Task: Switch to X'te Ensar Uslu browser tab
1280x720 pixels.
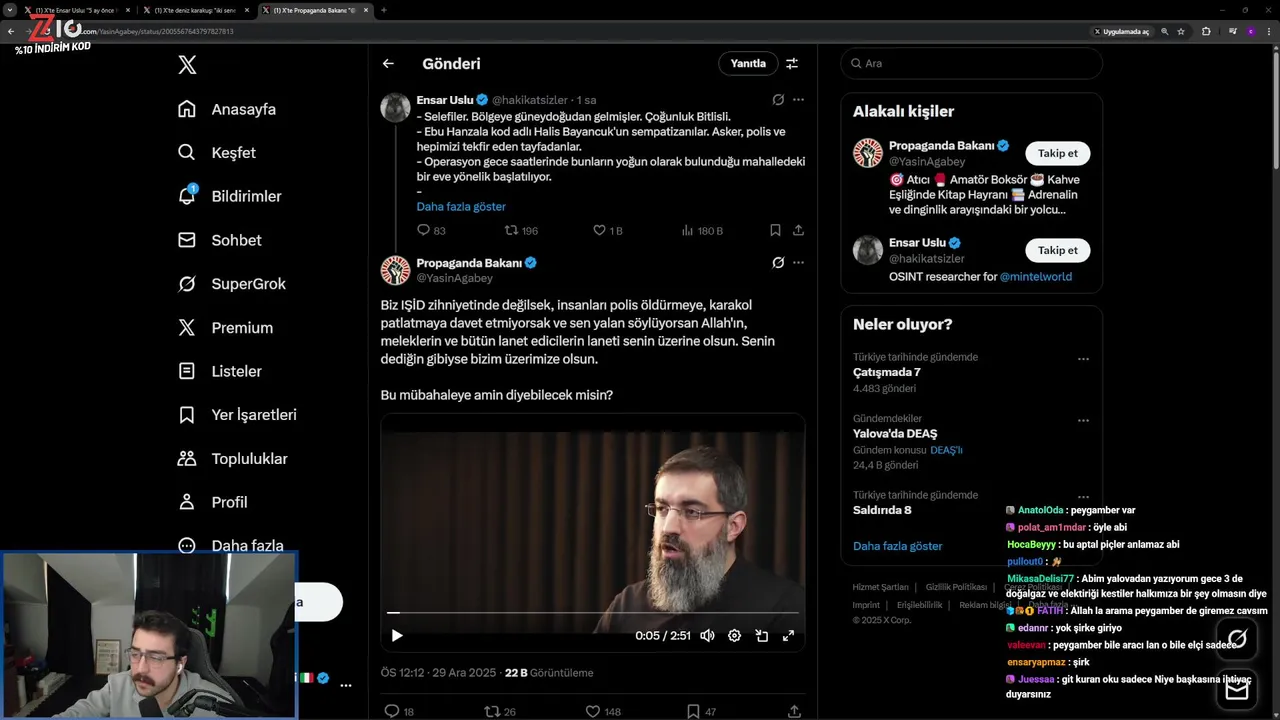Action: (x=76, y=10)
